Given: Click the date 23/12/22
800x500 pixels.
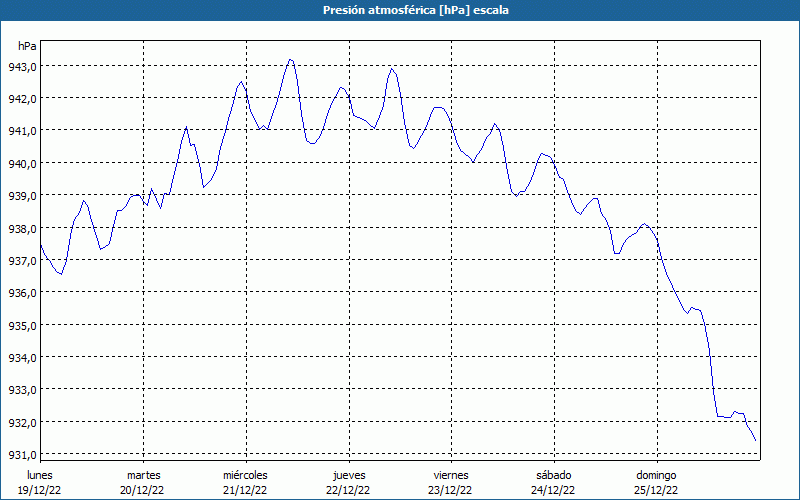Looking at the screenshot, I should coord(451,490).
